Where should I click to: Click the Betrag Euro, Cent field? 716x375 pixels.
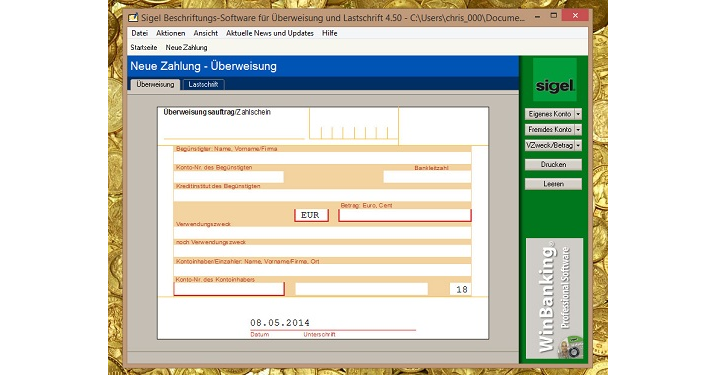pyautogui.click(x=405, y=215)
